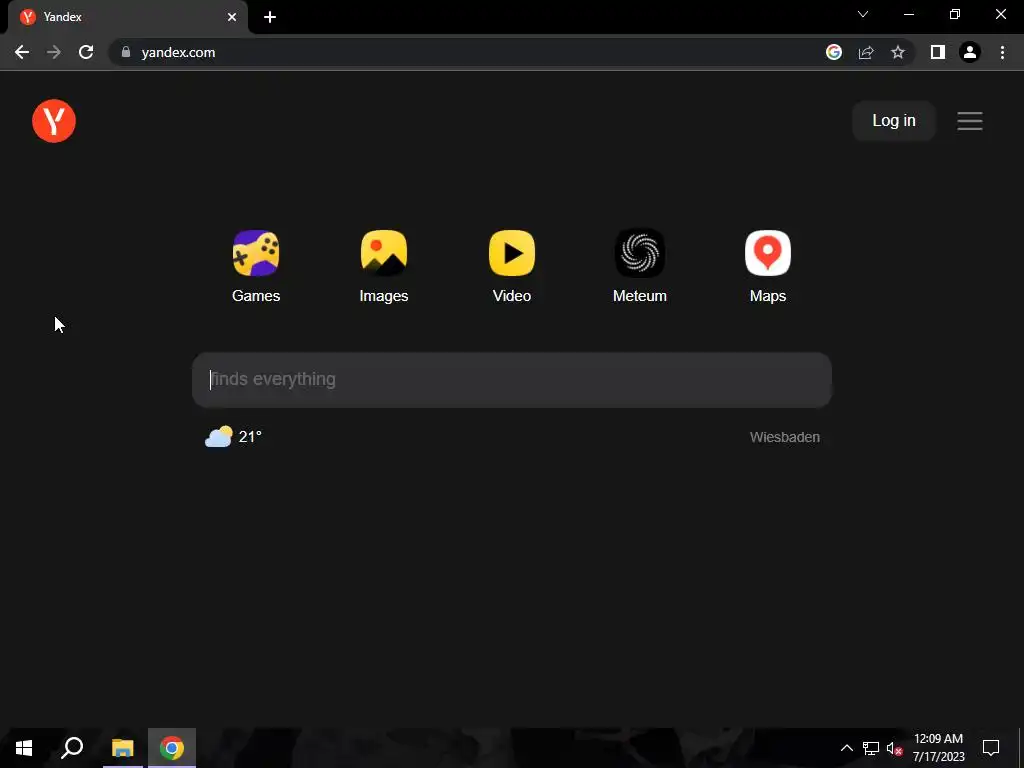Open the taskbar clock and date
This screenshot has height=768, width=1024.
[x=938, y=748]
